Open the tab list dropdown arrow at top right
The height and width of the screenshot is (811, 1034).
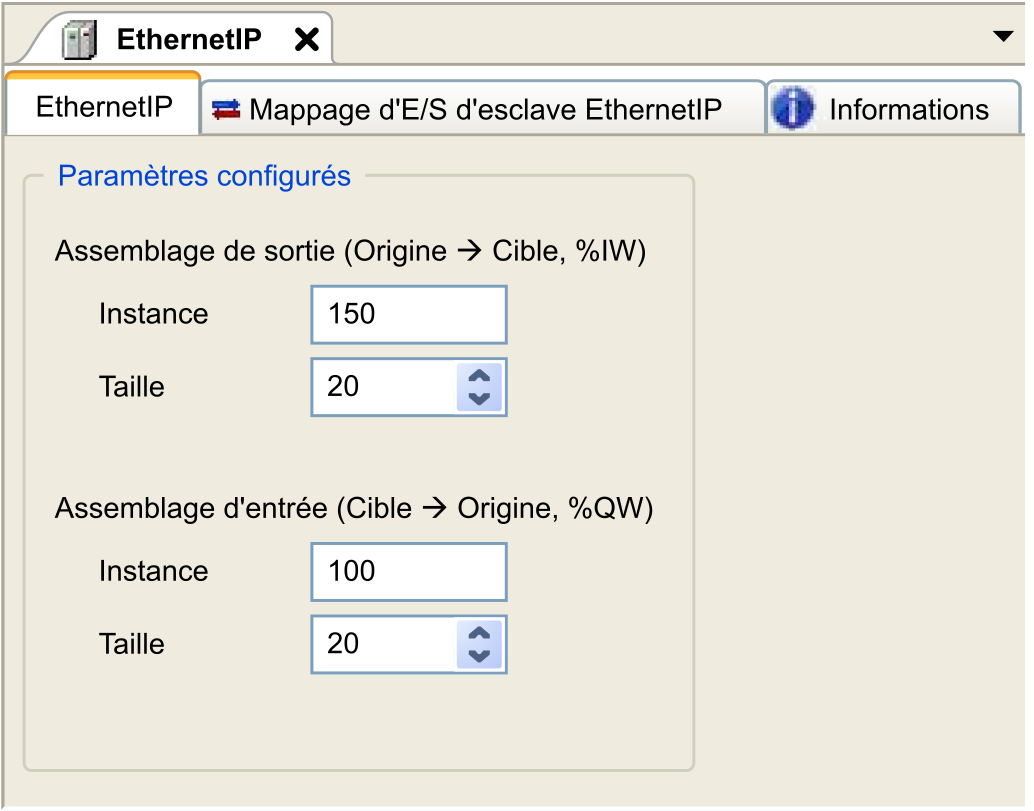pos(1003,36)
